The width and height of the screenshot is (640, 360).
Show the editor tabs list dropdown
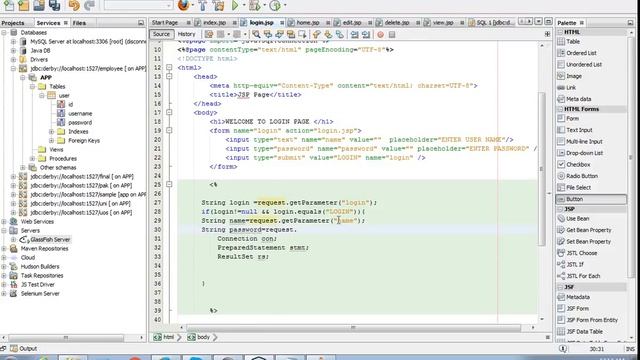pyautogui.click(x=539, y=21)
